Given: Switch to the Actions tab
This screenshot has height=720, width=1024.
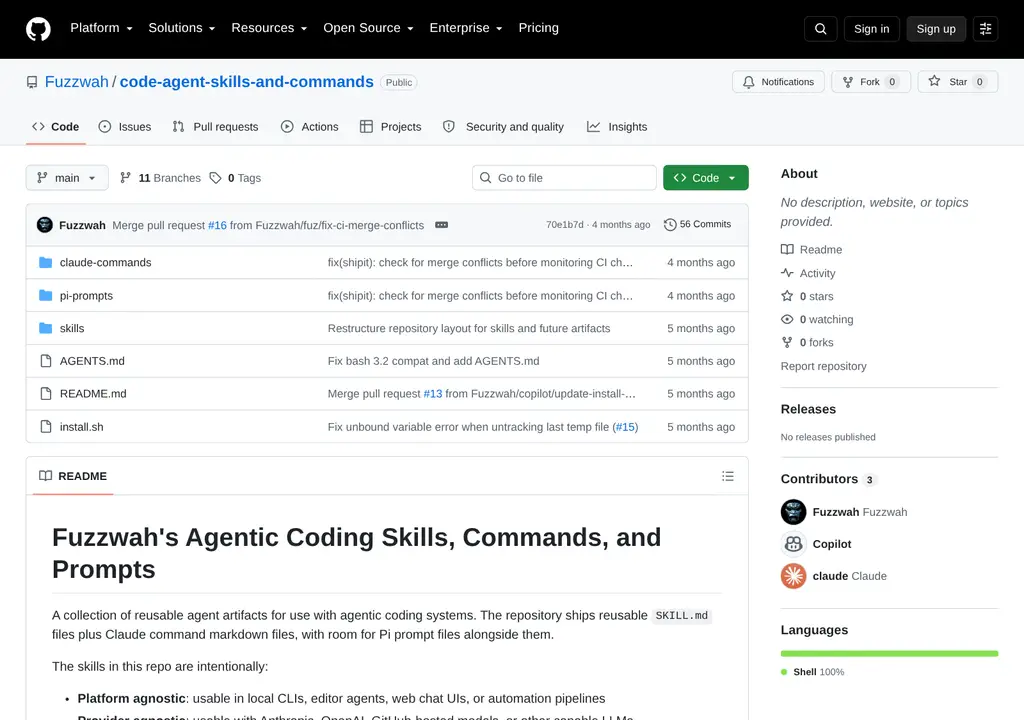Looking at the screenshot, I should pos(310,127).
